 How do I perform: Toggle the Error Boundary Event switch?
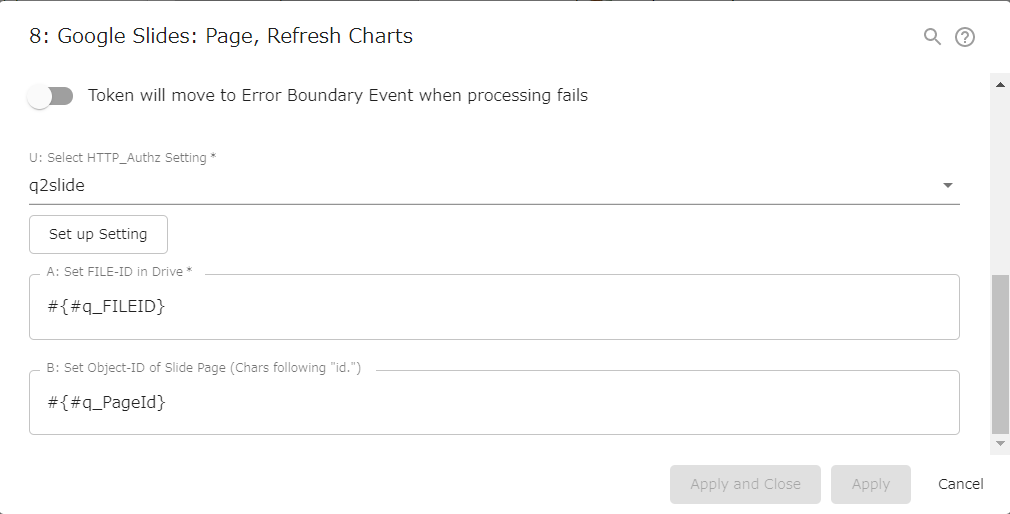pyautogui.click(x=50, y=96)
